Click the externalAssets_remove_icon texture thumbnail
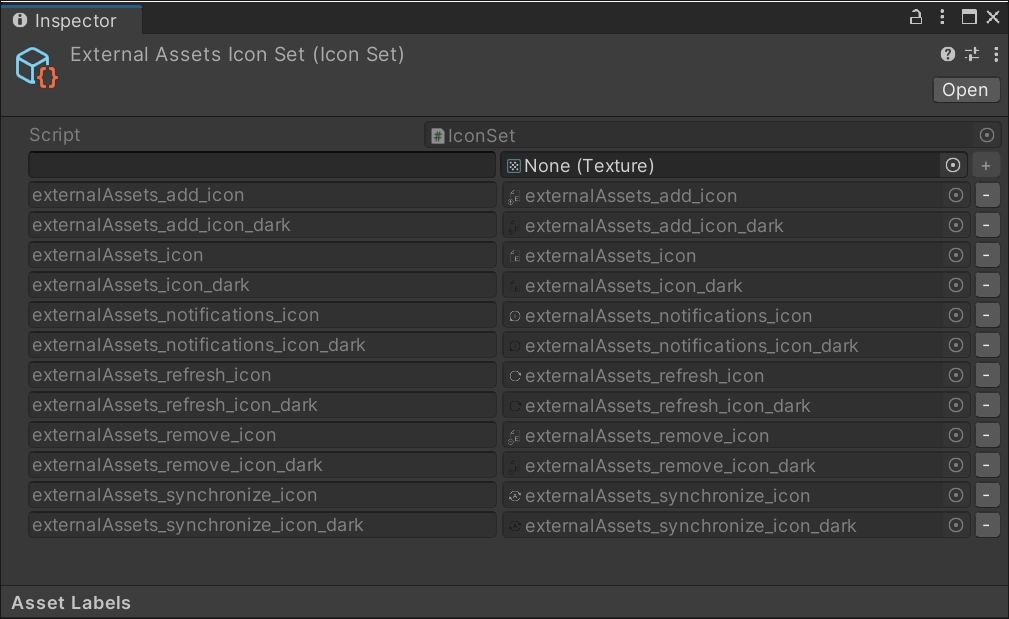 513,435
